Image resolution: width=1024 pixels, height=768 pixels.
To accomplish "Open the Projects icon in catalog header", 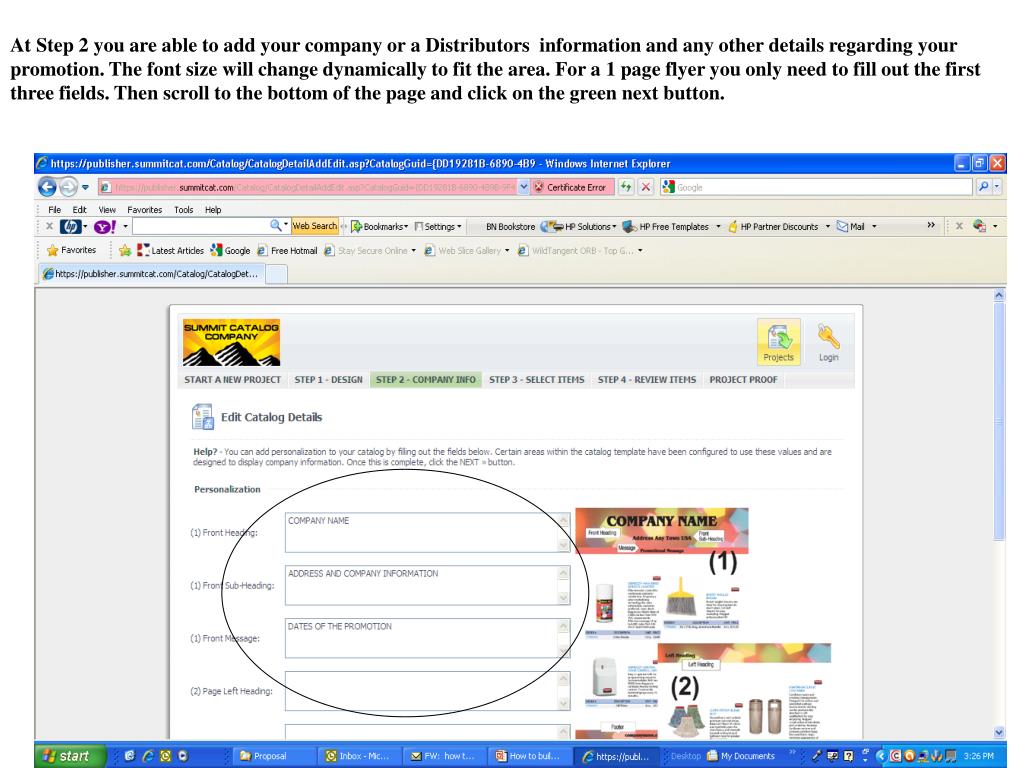I will click(x=778, y=342).
